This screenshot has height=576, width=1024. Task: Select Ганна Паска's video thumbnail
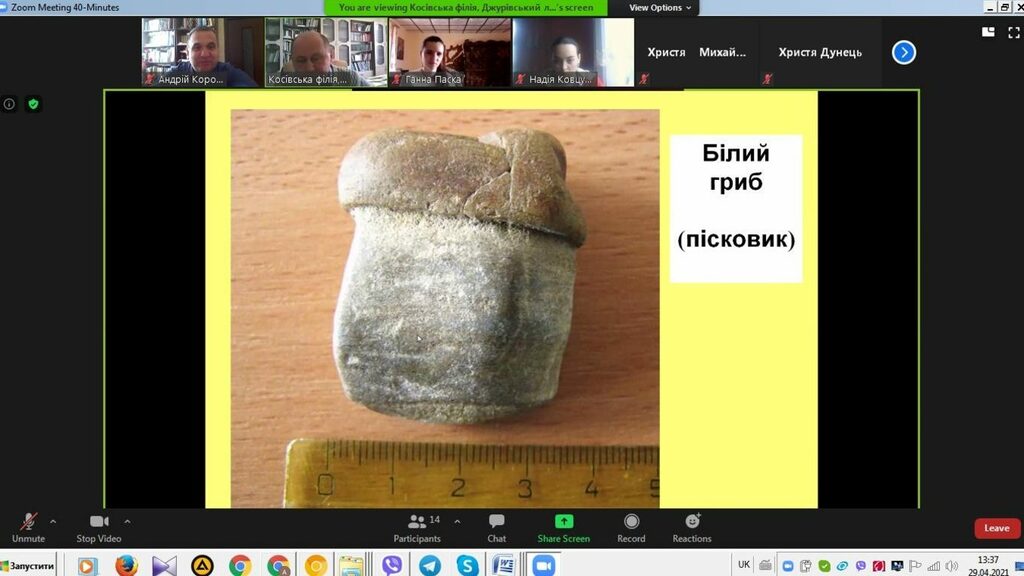click(449, 52)
